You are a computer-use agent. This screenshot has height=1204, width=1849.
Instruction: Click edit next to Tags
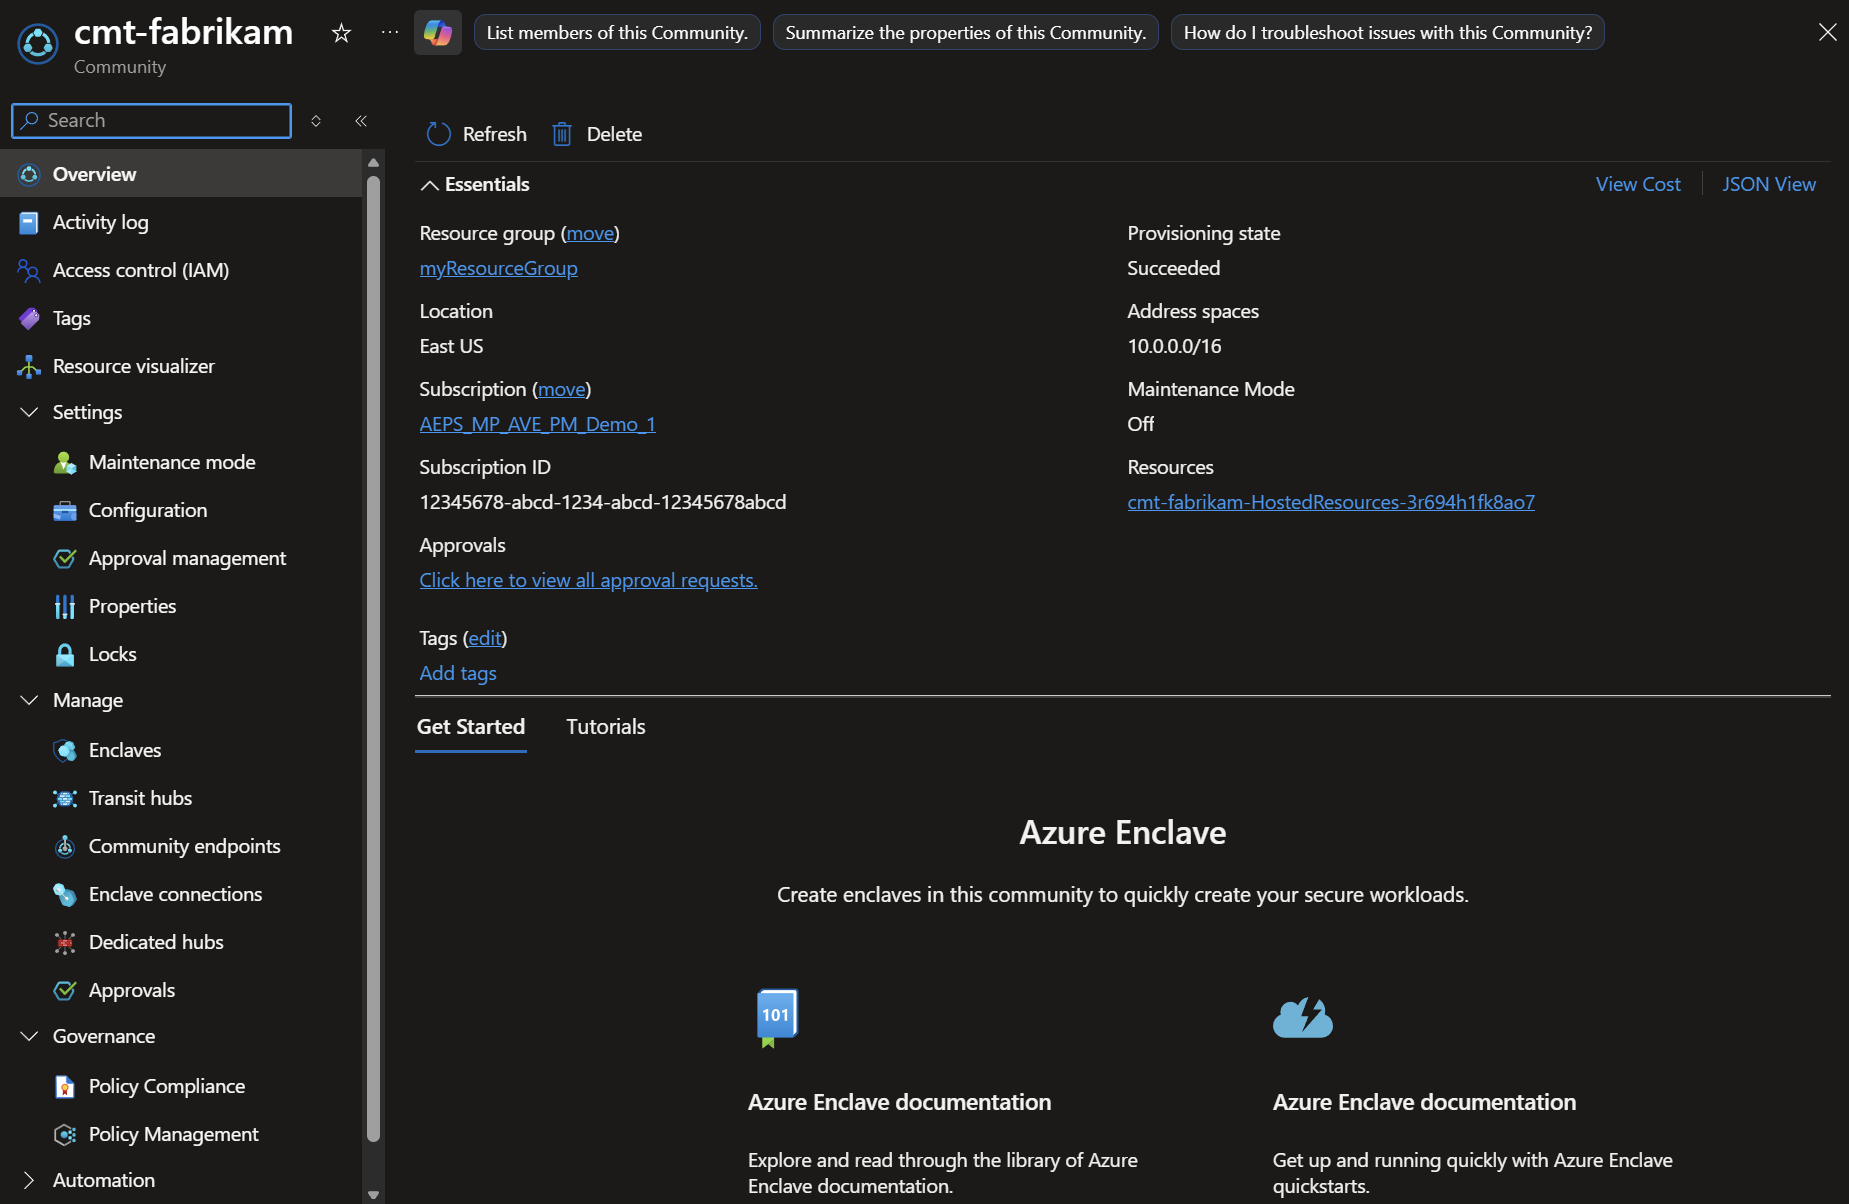pos(485,638)
